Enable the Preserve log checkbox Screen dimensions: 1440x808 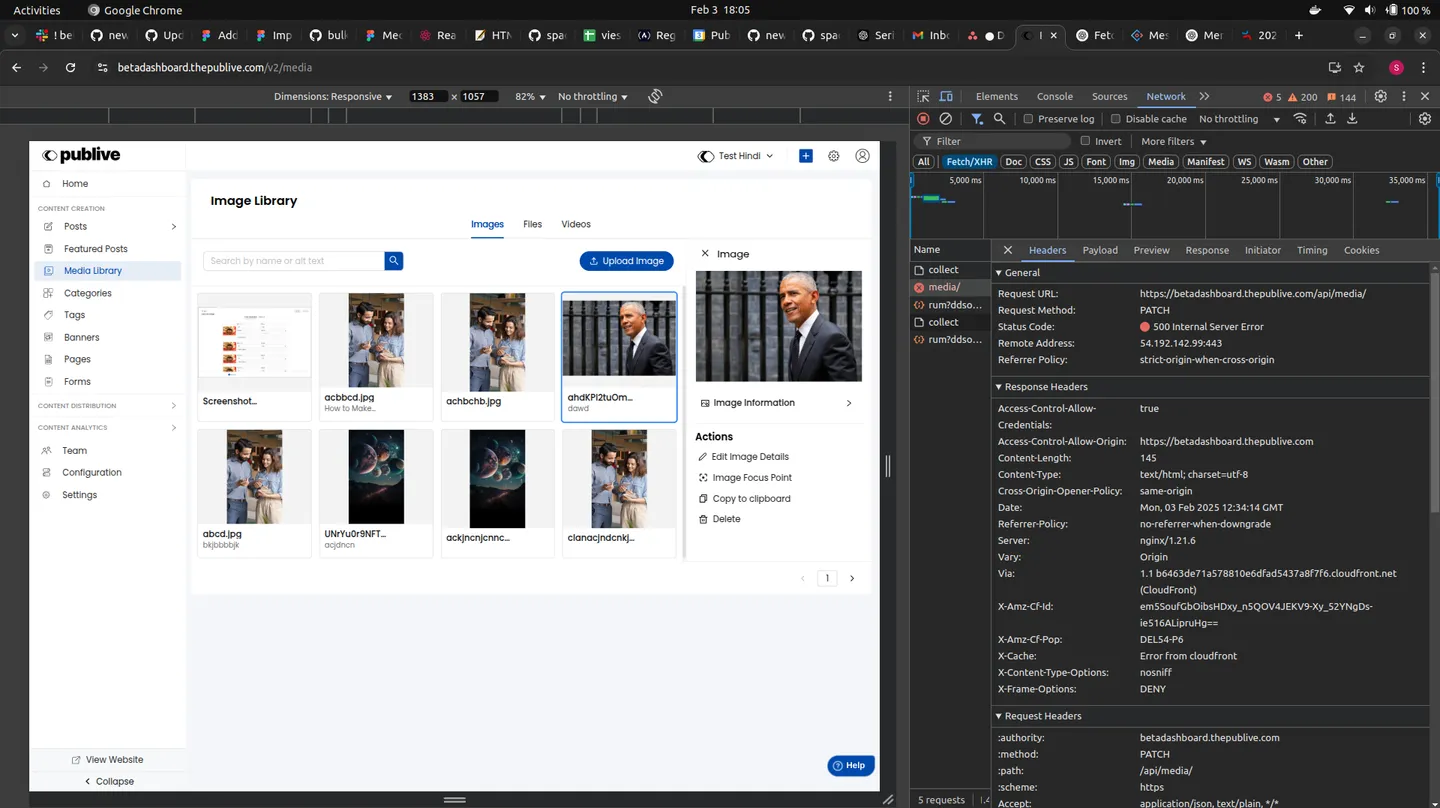(x=1028, y=119)
